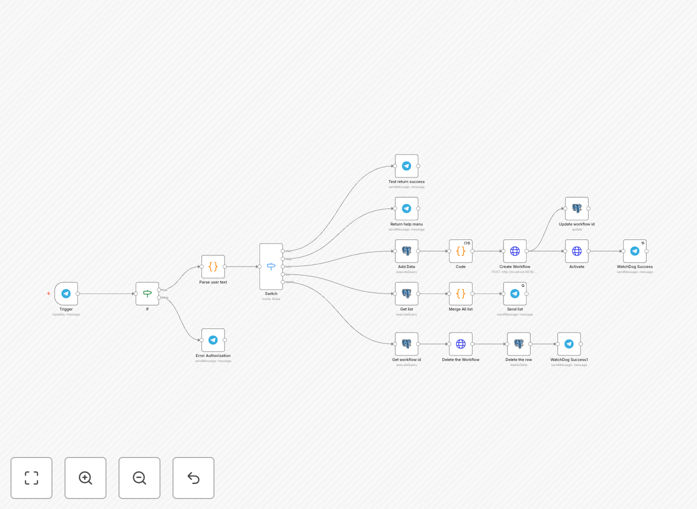Open the Add Data Postgres node
The height and width of the screenshot is (509, 697).
[x=406, y=251]
